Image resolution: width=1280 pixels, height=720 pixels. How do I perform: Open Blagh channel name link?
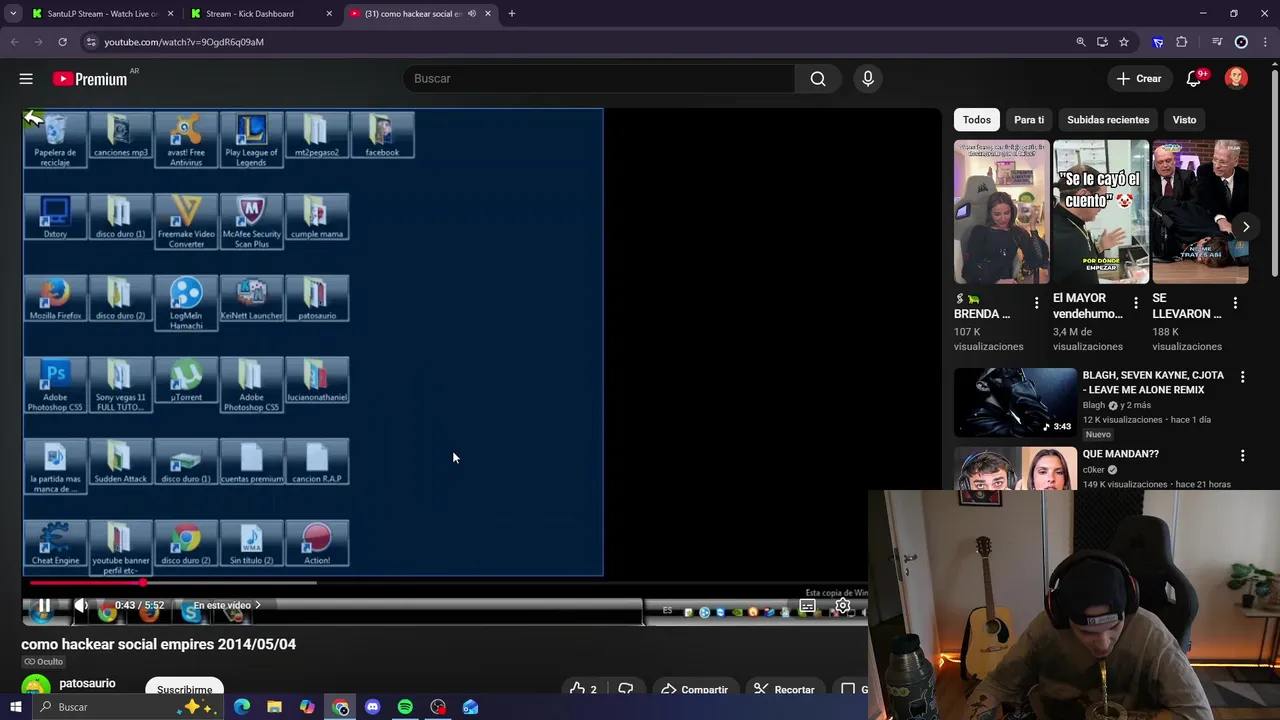click(x=1094, y=405)
